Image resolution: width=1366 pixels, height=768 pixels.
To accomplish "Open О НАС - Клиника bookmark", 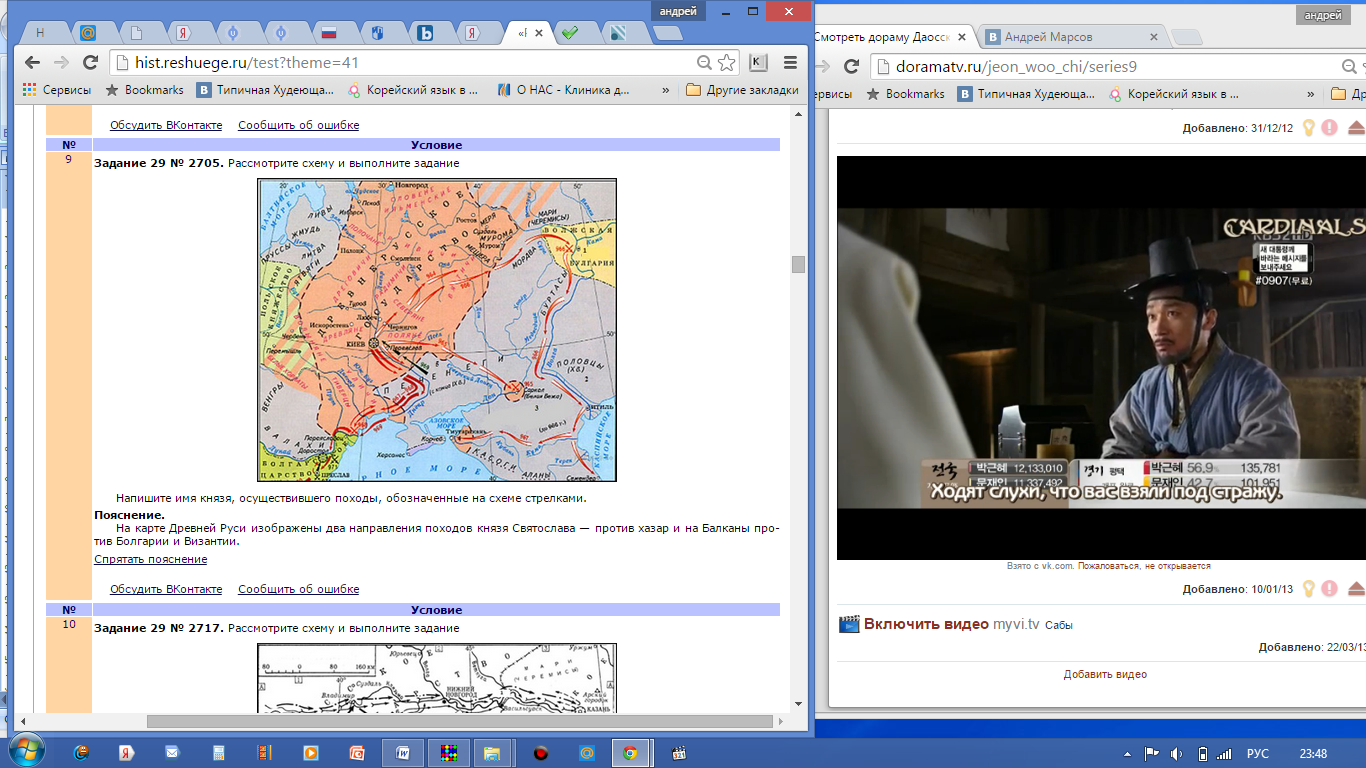I will [x=562, y=90].
